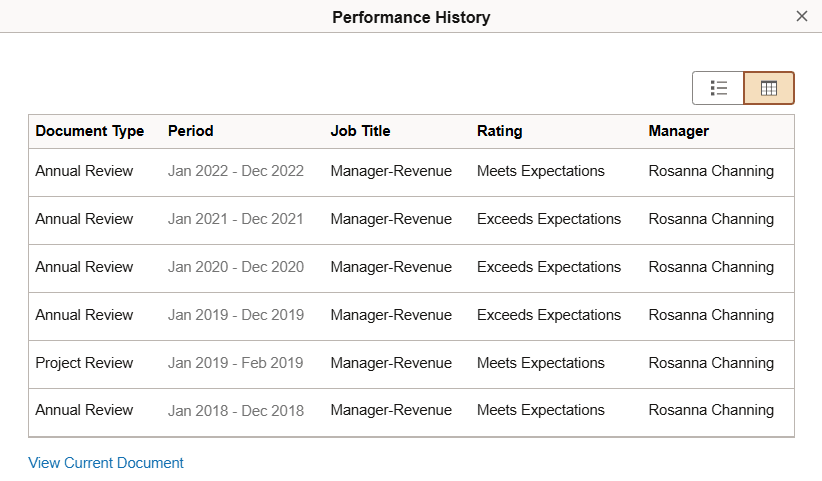Viewport: 822px width, 481px height.
Task: Click the Rating column header
Action: [x=499, y=131]
